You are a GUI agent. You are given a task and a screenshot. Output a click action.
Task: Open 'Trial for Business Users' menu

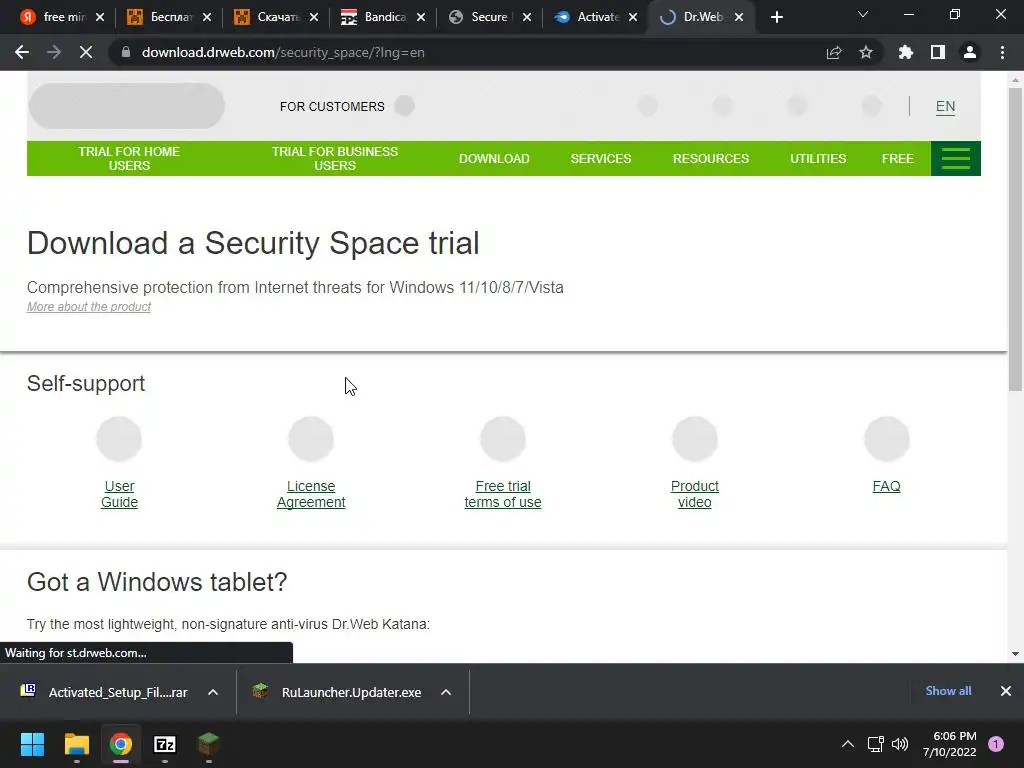coord(334,159)
